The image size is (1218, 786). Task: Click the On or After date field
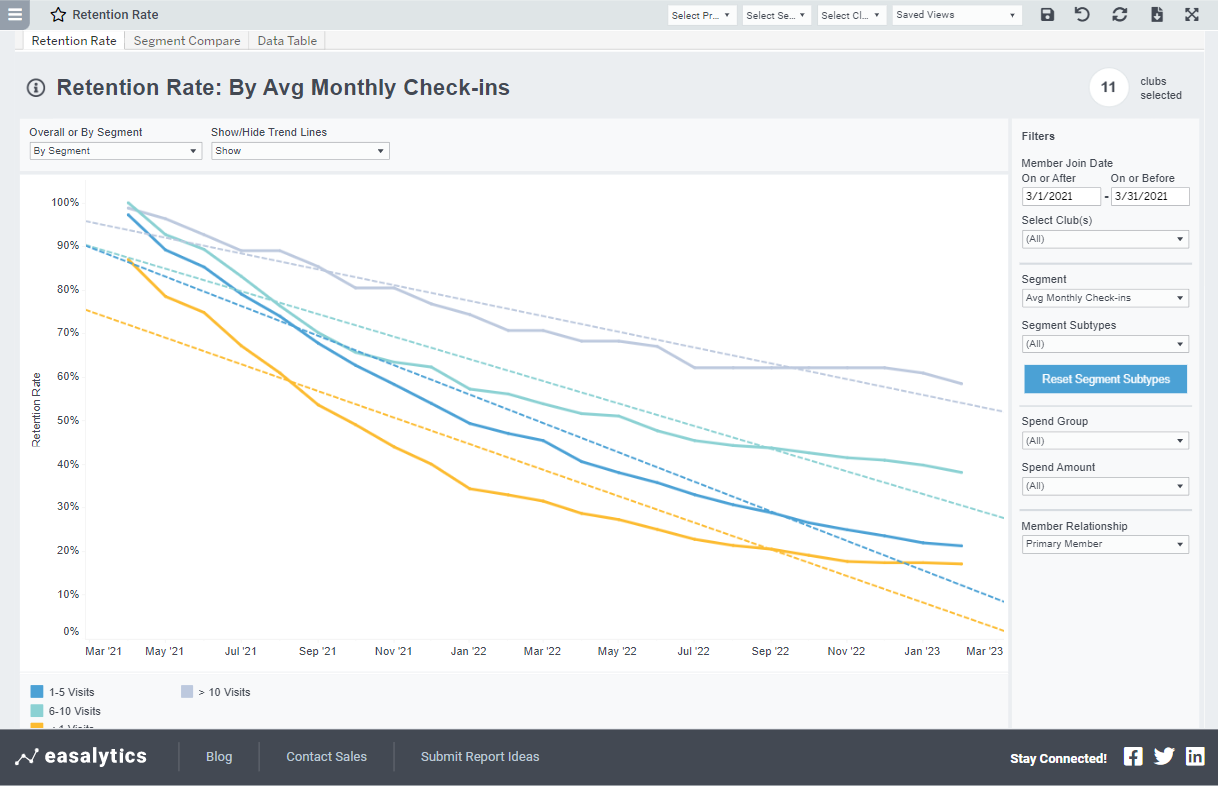click(x=1060, y=196)
